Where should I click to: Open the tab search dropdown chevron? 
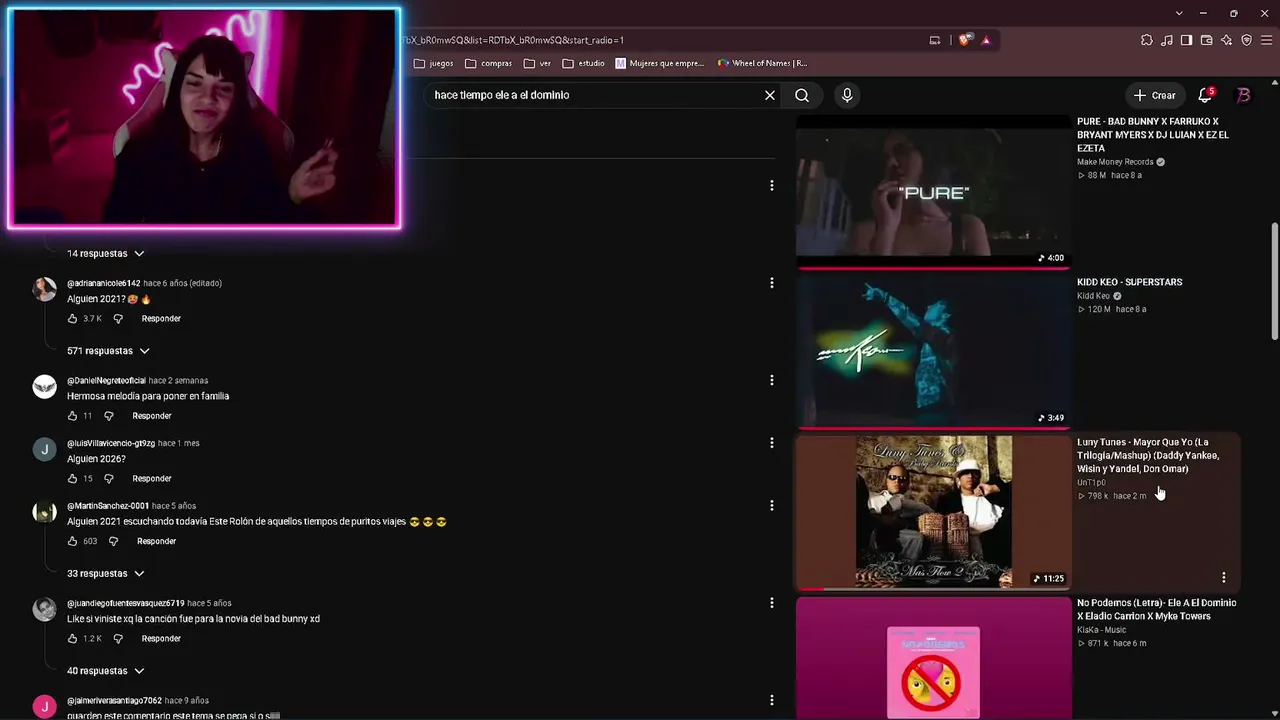pyautogui.click(x=1180, y=13)
